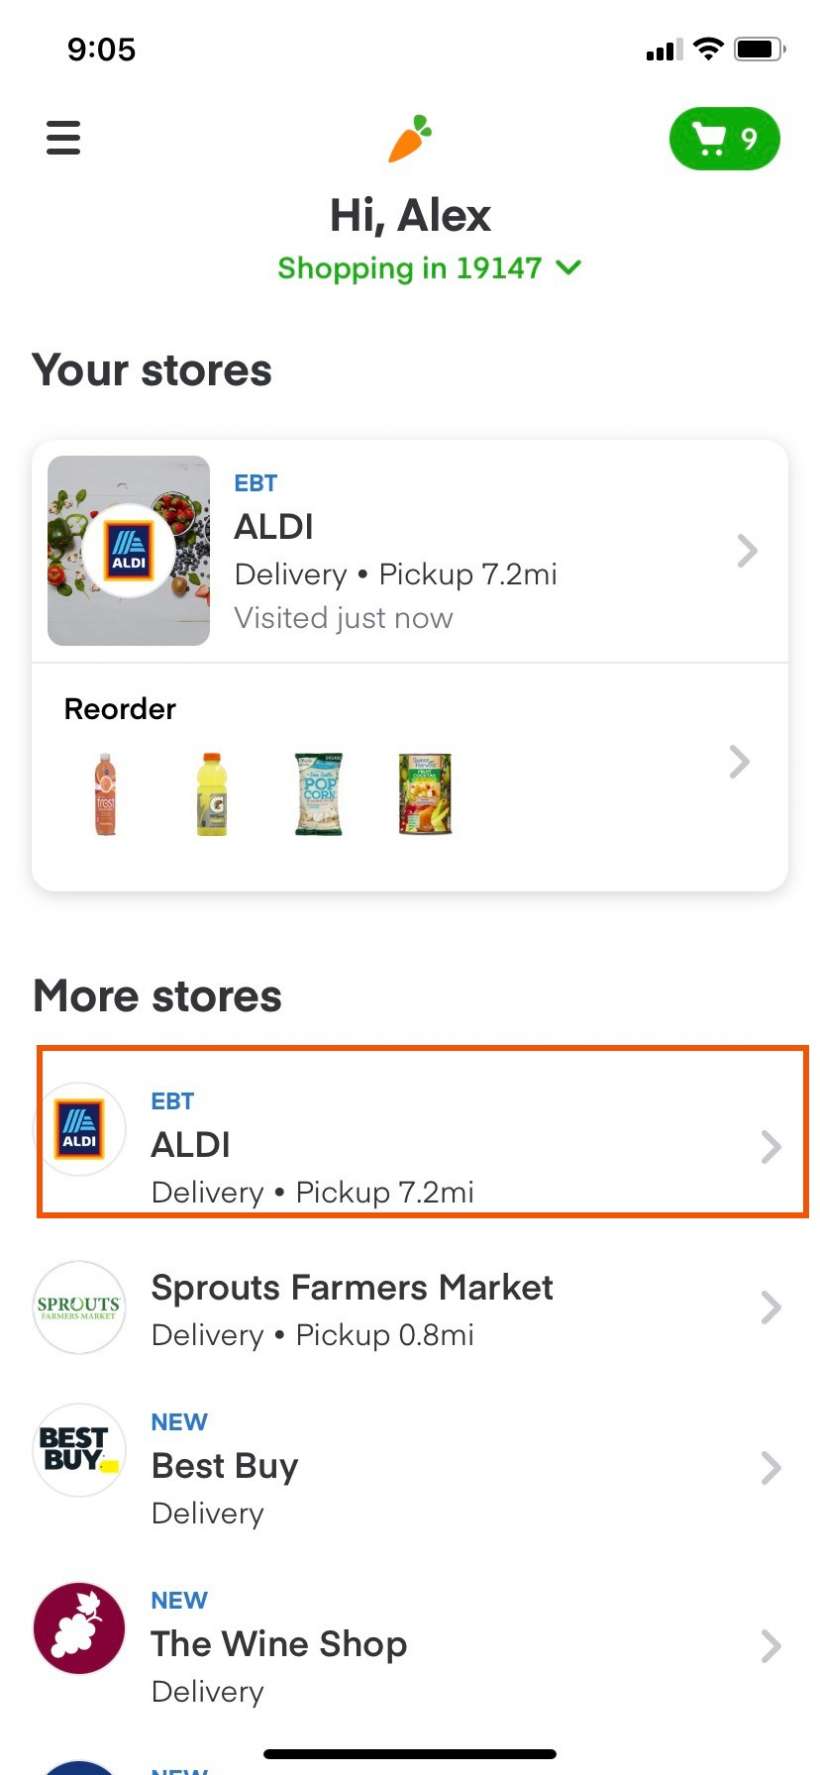Tap the Best Buy logo
Screen dimensions: 820x1775
(80, 1450)
